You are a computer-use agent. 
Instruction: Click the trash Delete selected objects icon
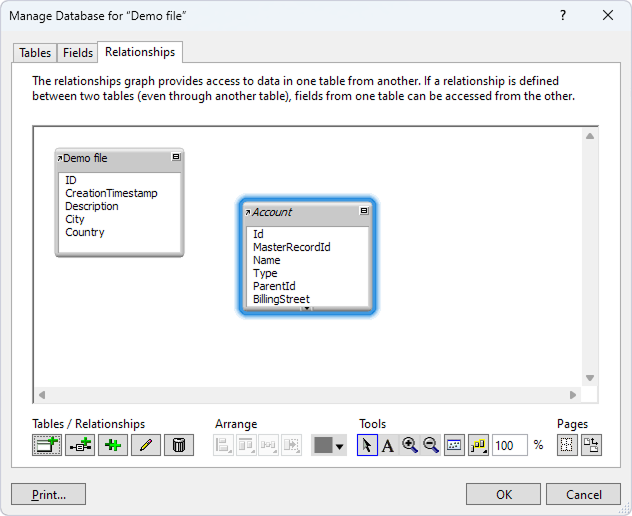pyautogui.click(x=179, y=445)
